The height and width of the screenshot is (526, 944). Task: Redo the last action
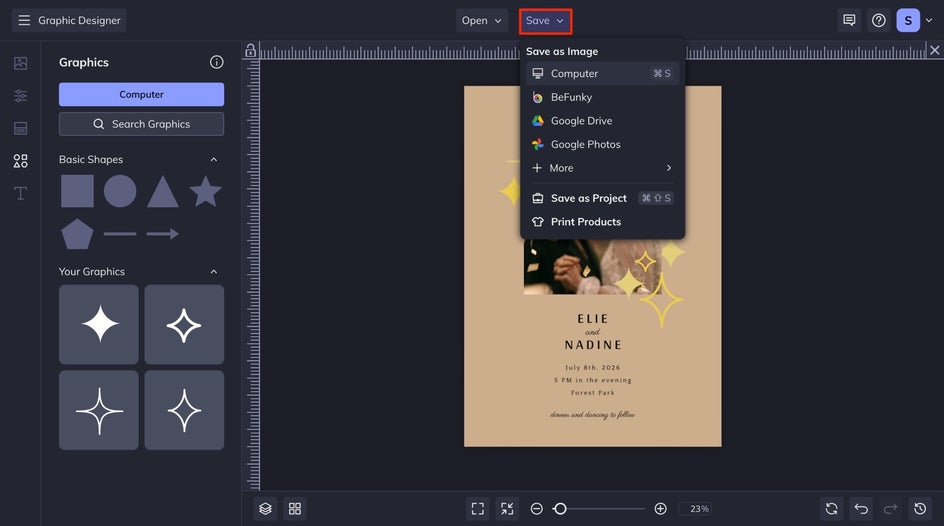(890, 509)
